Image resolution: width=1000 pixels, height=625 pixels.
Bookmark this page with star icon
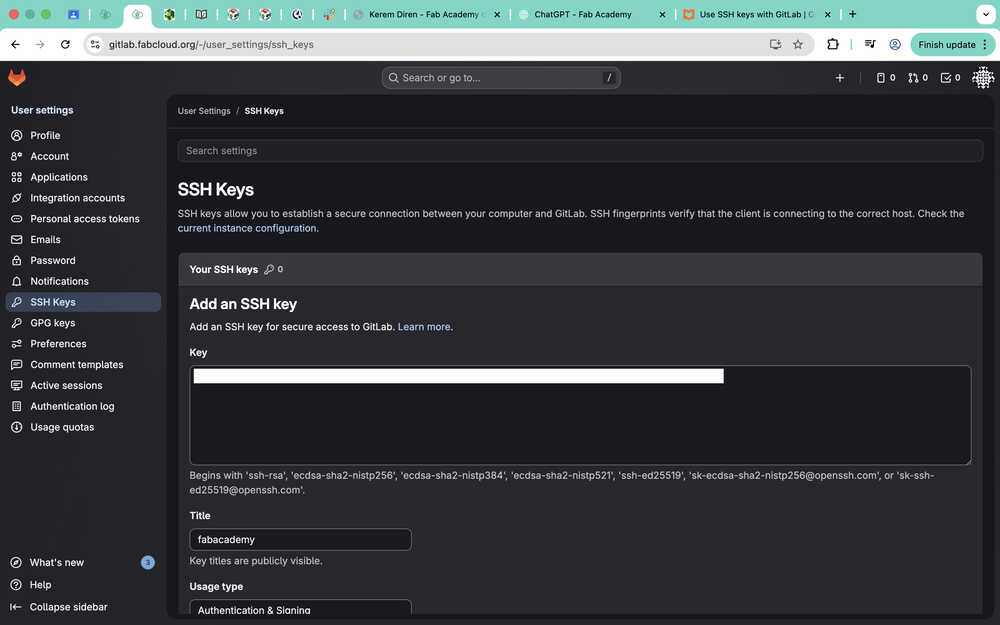tap(798, 45)
